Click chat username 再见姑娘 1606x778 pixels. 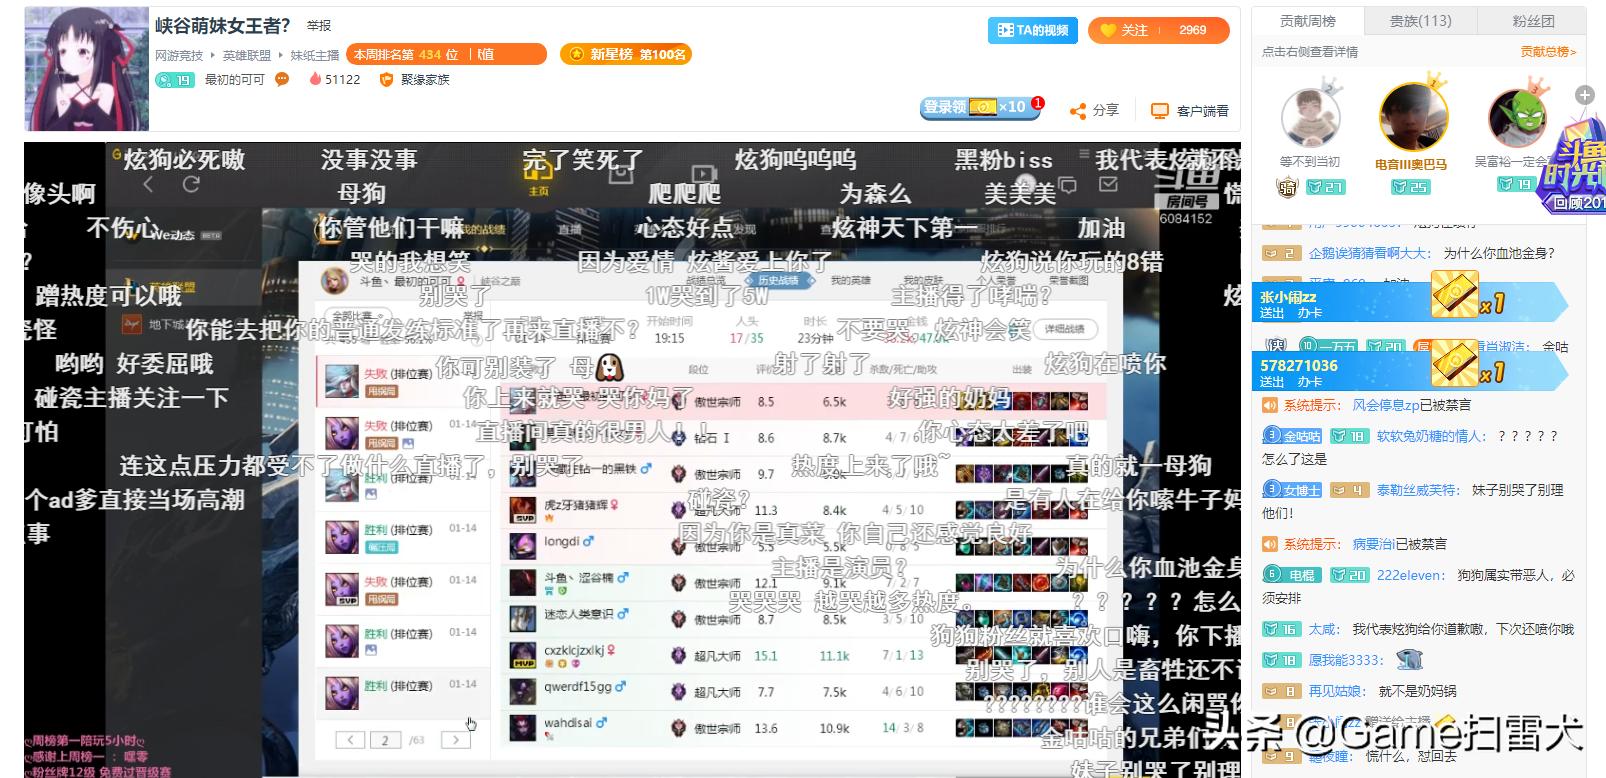(x=1336, y=691)
